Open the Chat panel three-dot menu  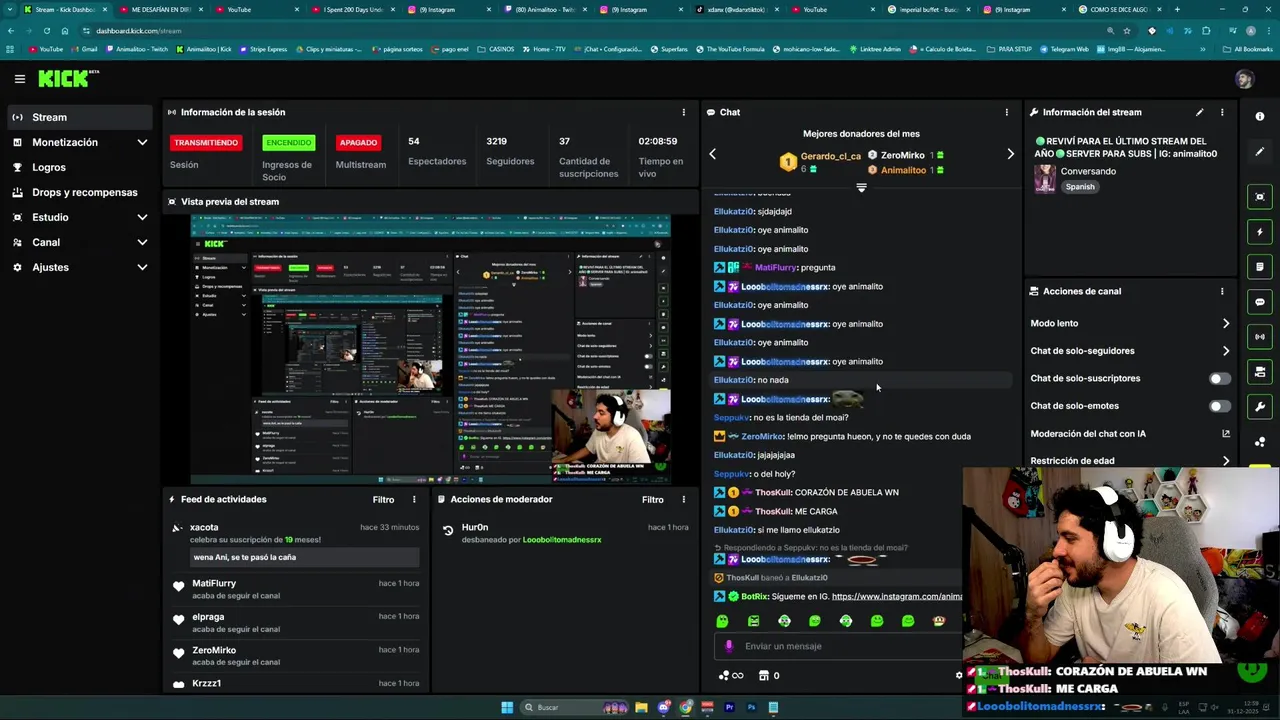point(1007,112)
